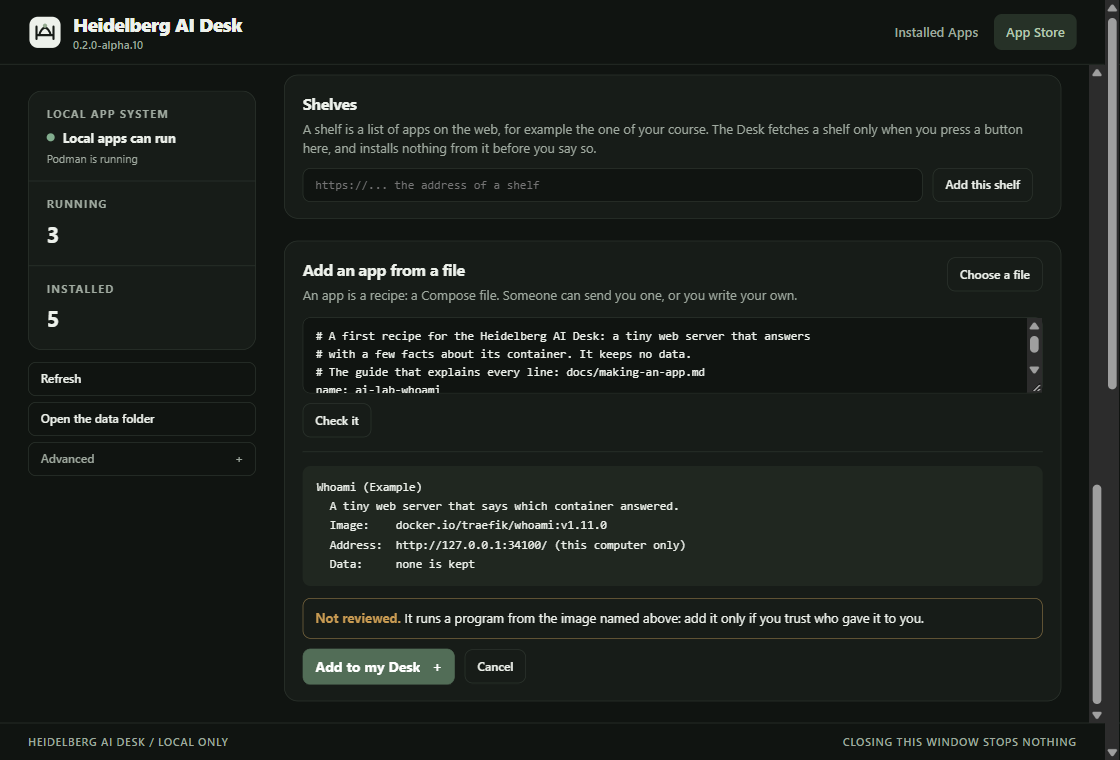1120x760 pixels.
Task: Click the Running count '3'
Action: pyautogui.click(x=53, y=236)
